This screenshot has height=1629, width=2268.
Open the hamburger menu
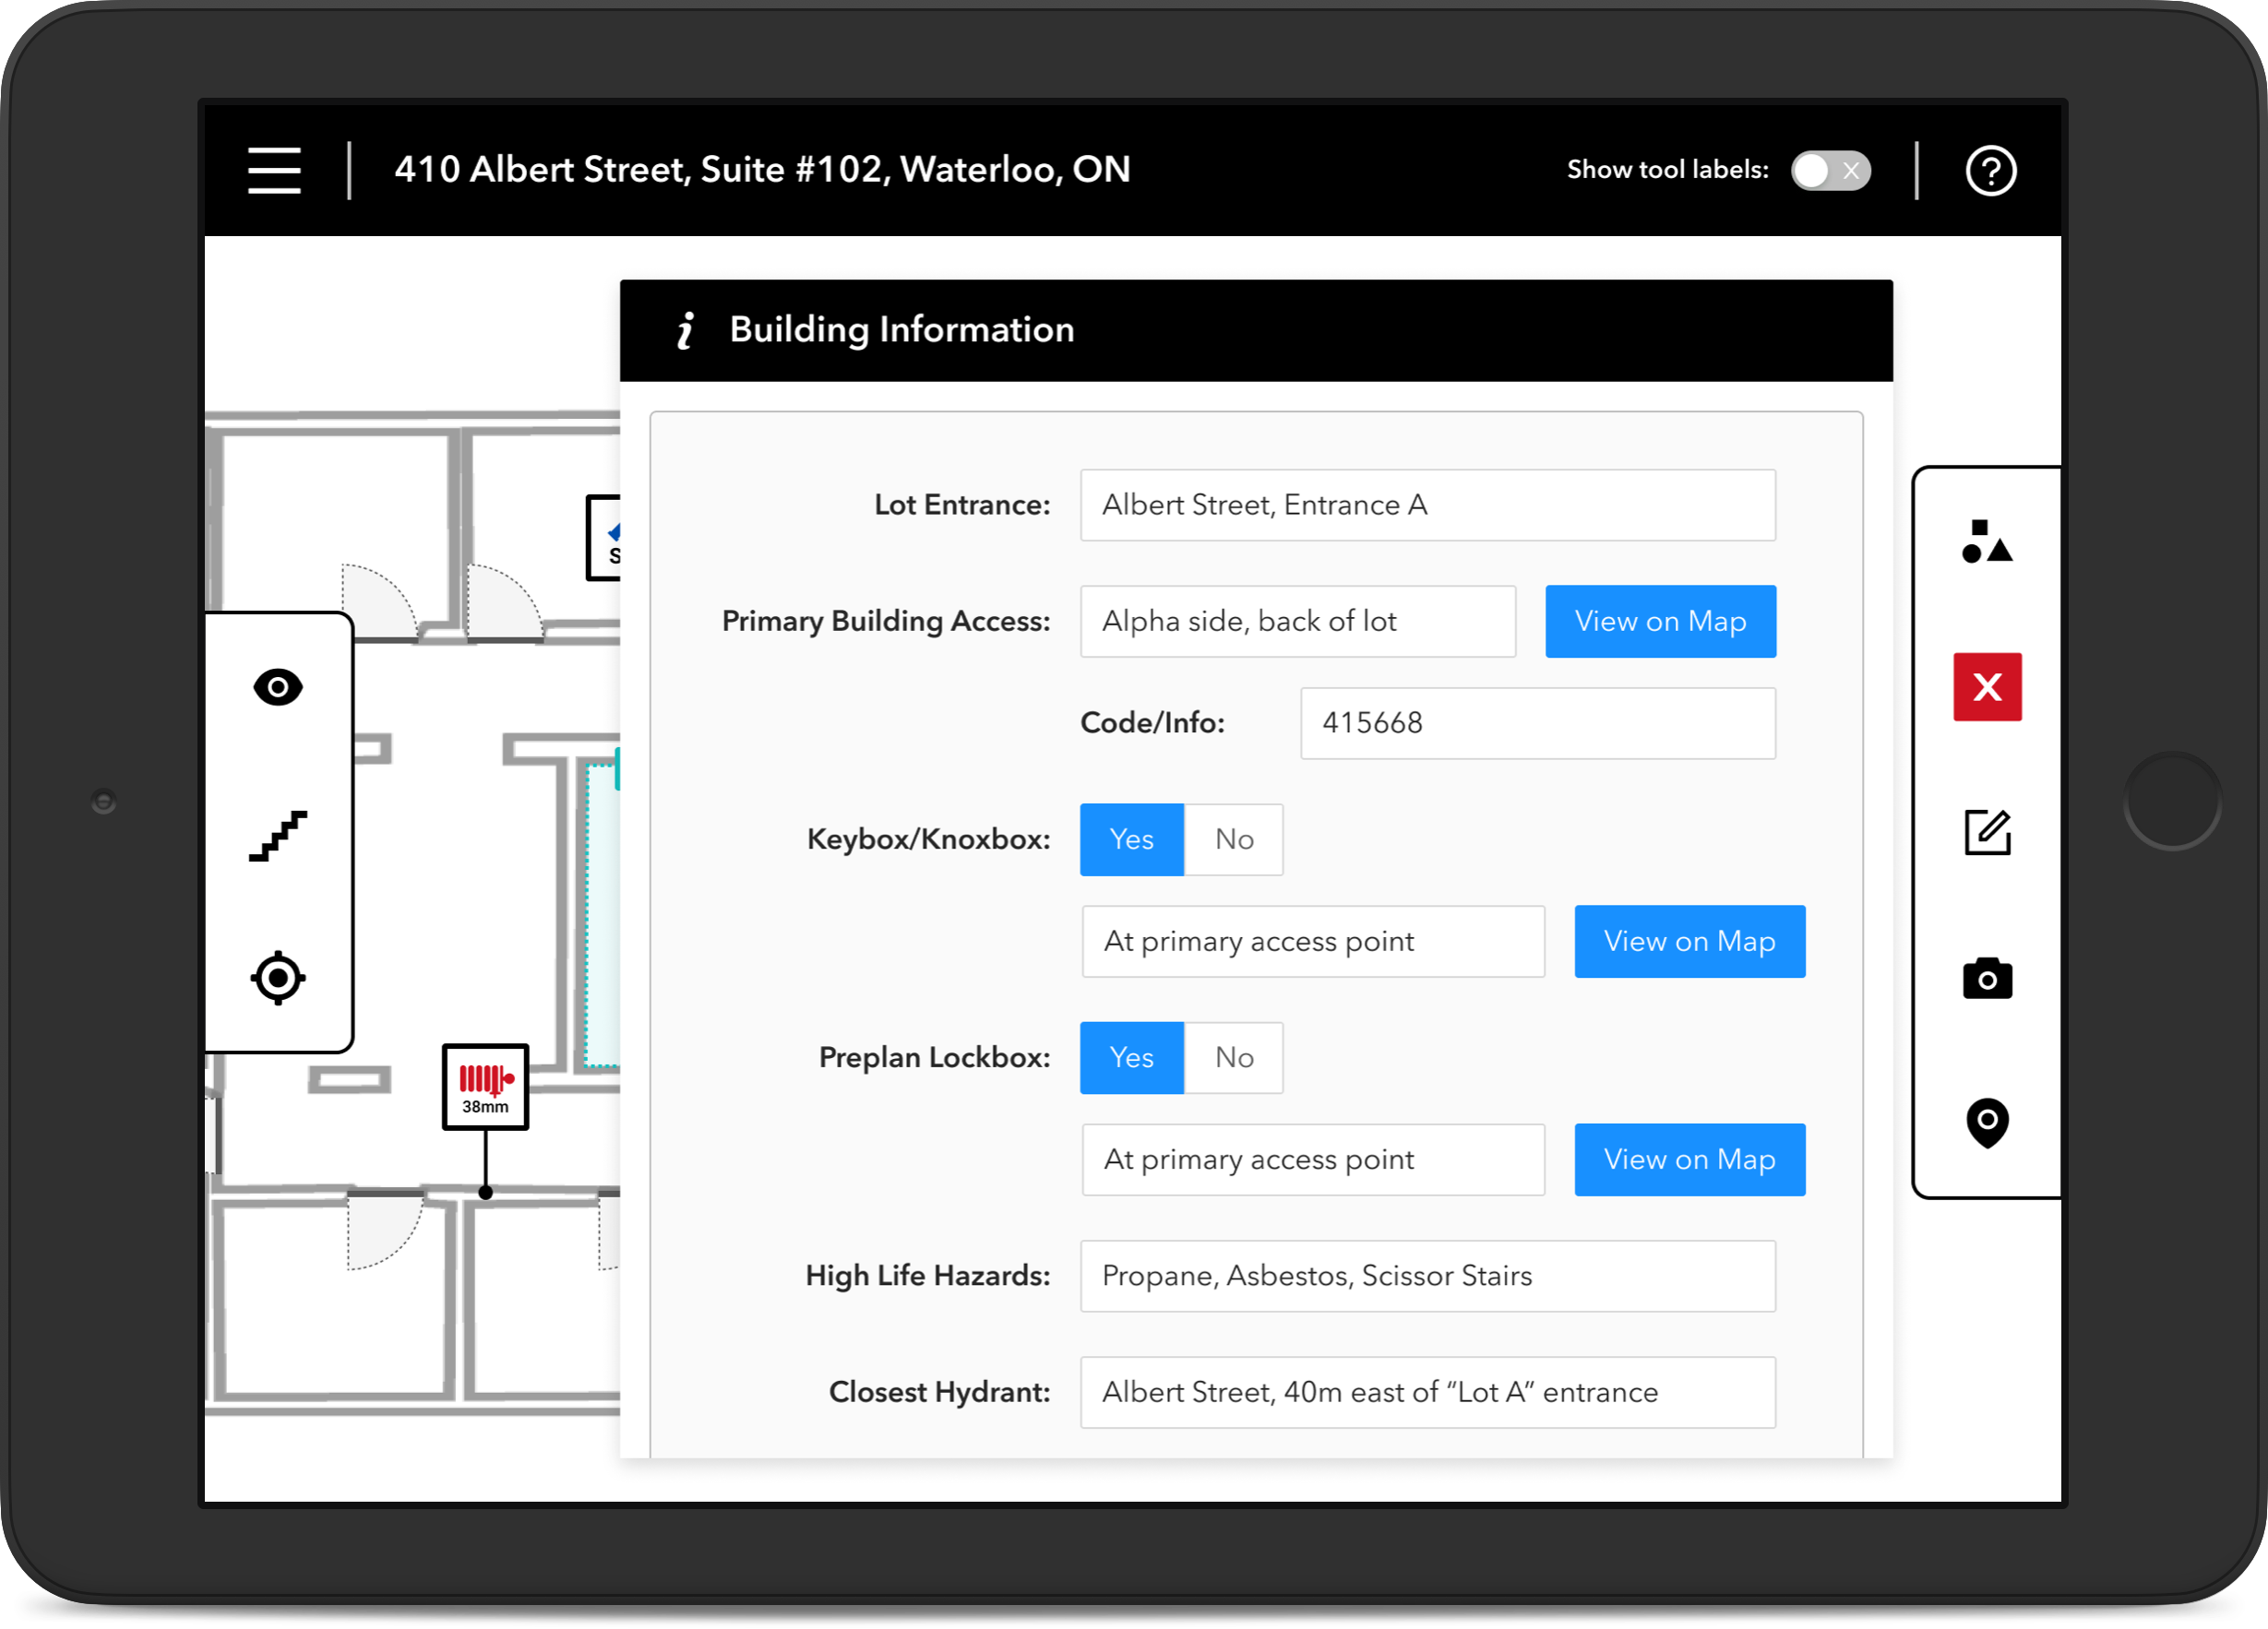(274, 170)
